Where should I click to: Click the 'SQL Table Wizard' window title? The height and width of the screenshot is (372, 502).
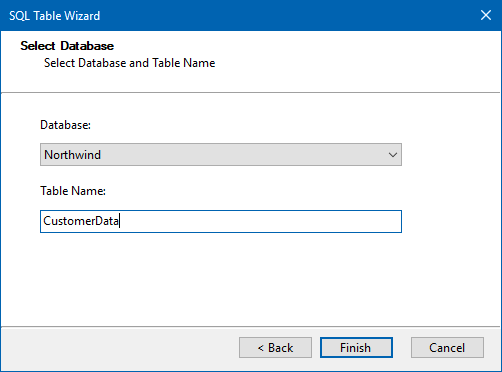[55, 16]
